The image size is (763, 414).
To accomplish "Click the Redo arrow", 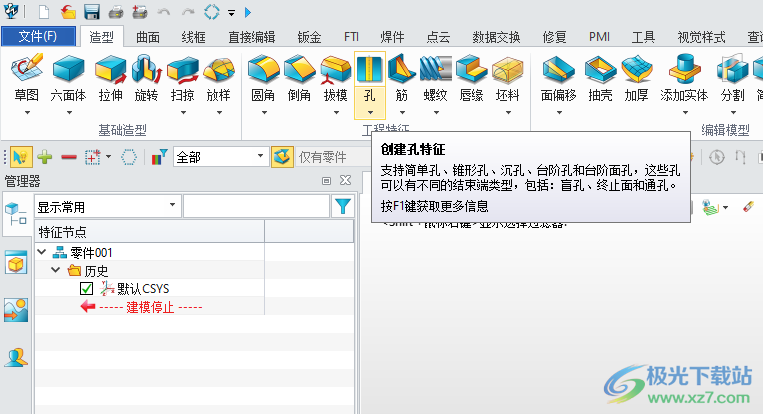I will 188,12.
